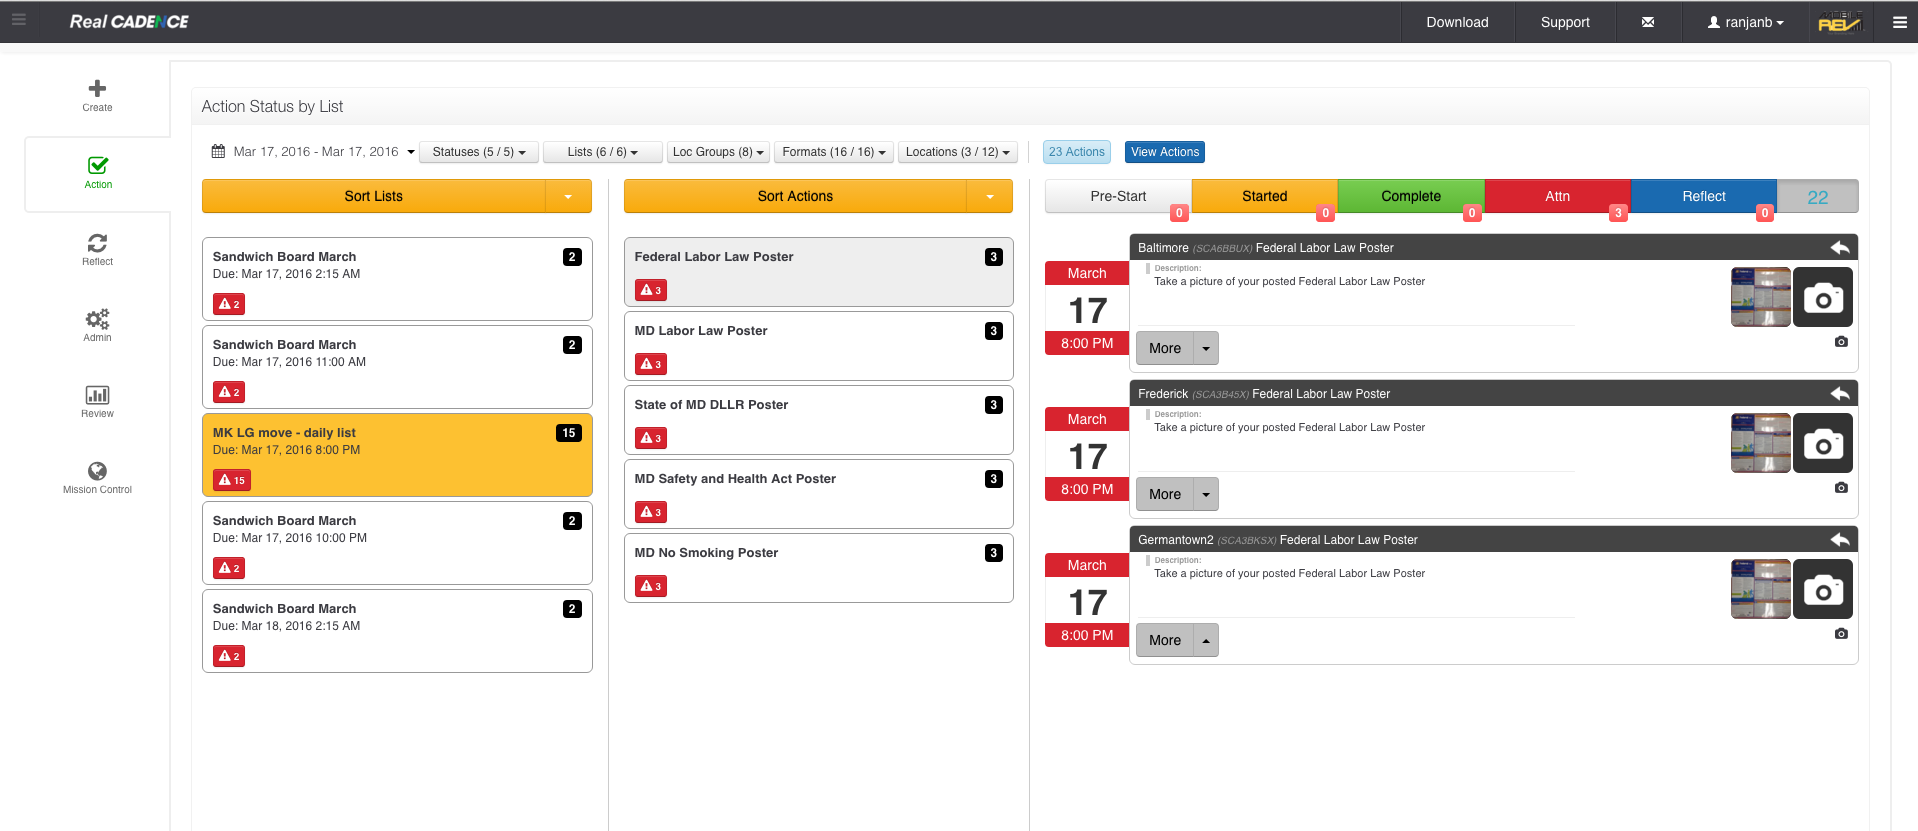Expand the Locations (3 / 12) dropdown
Screen dimensions: 1918x831
pyautogui.click(x=957, y=152)
